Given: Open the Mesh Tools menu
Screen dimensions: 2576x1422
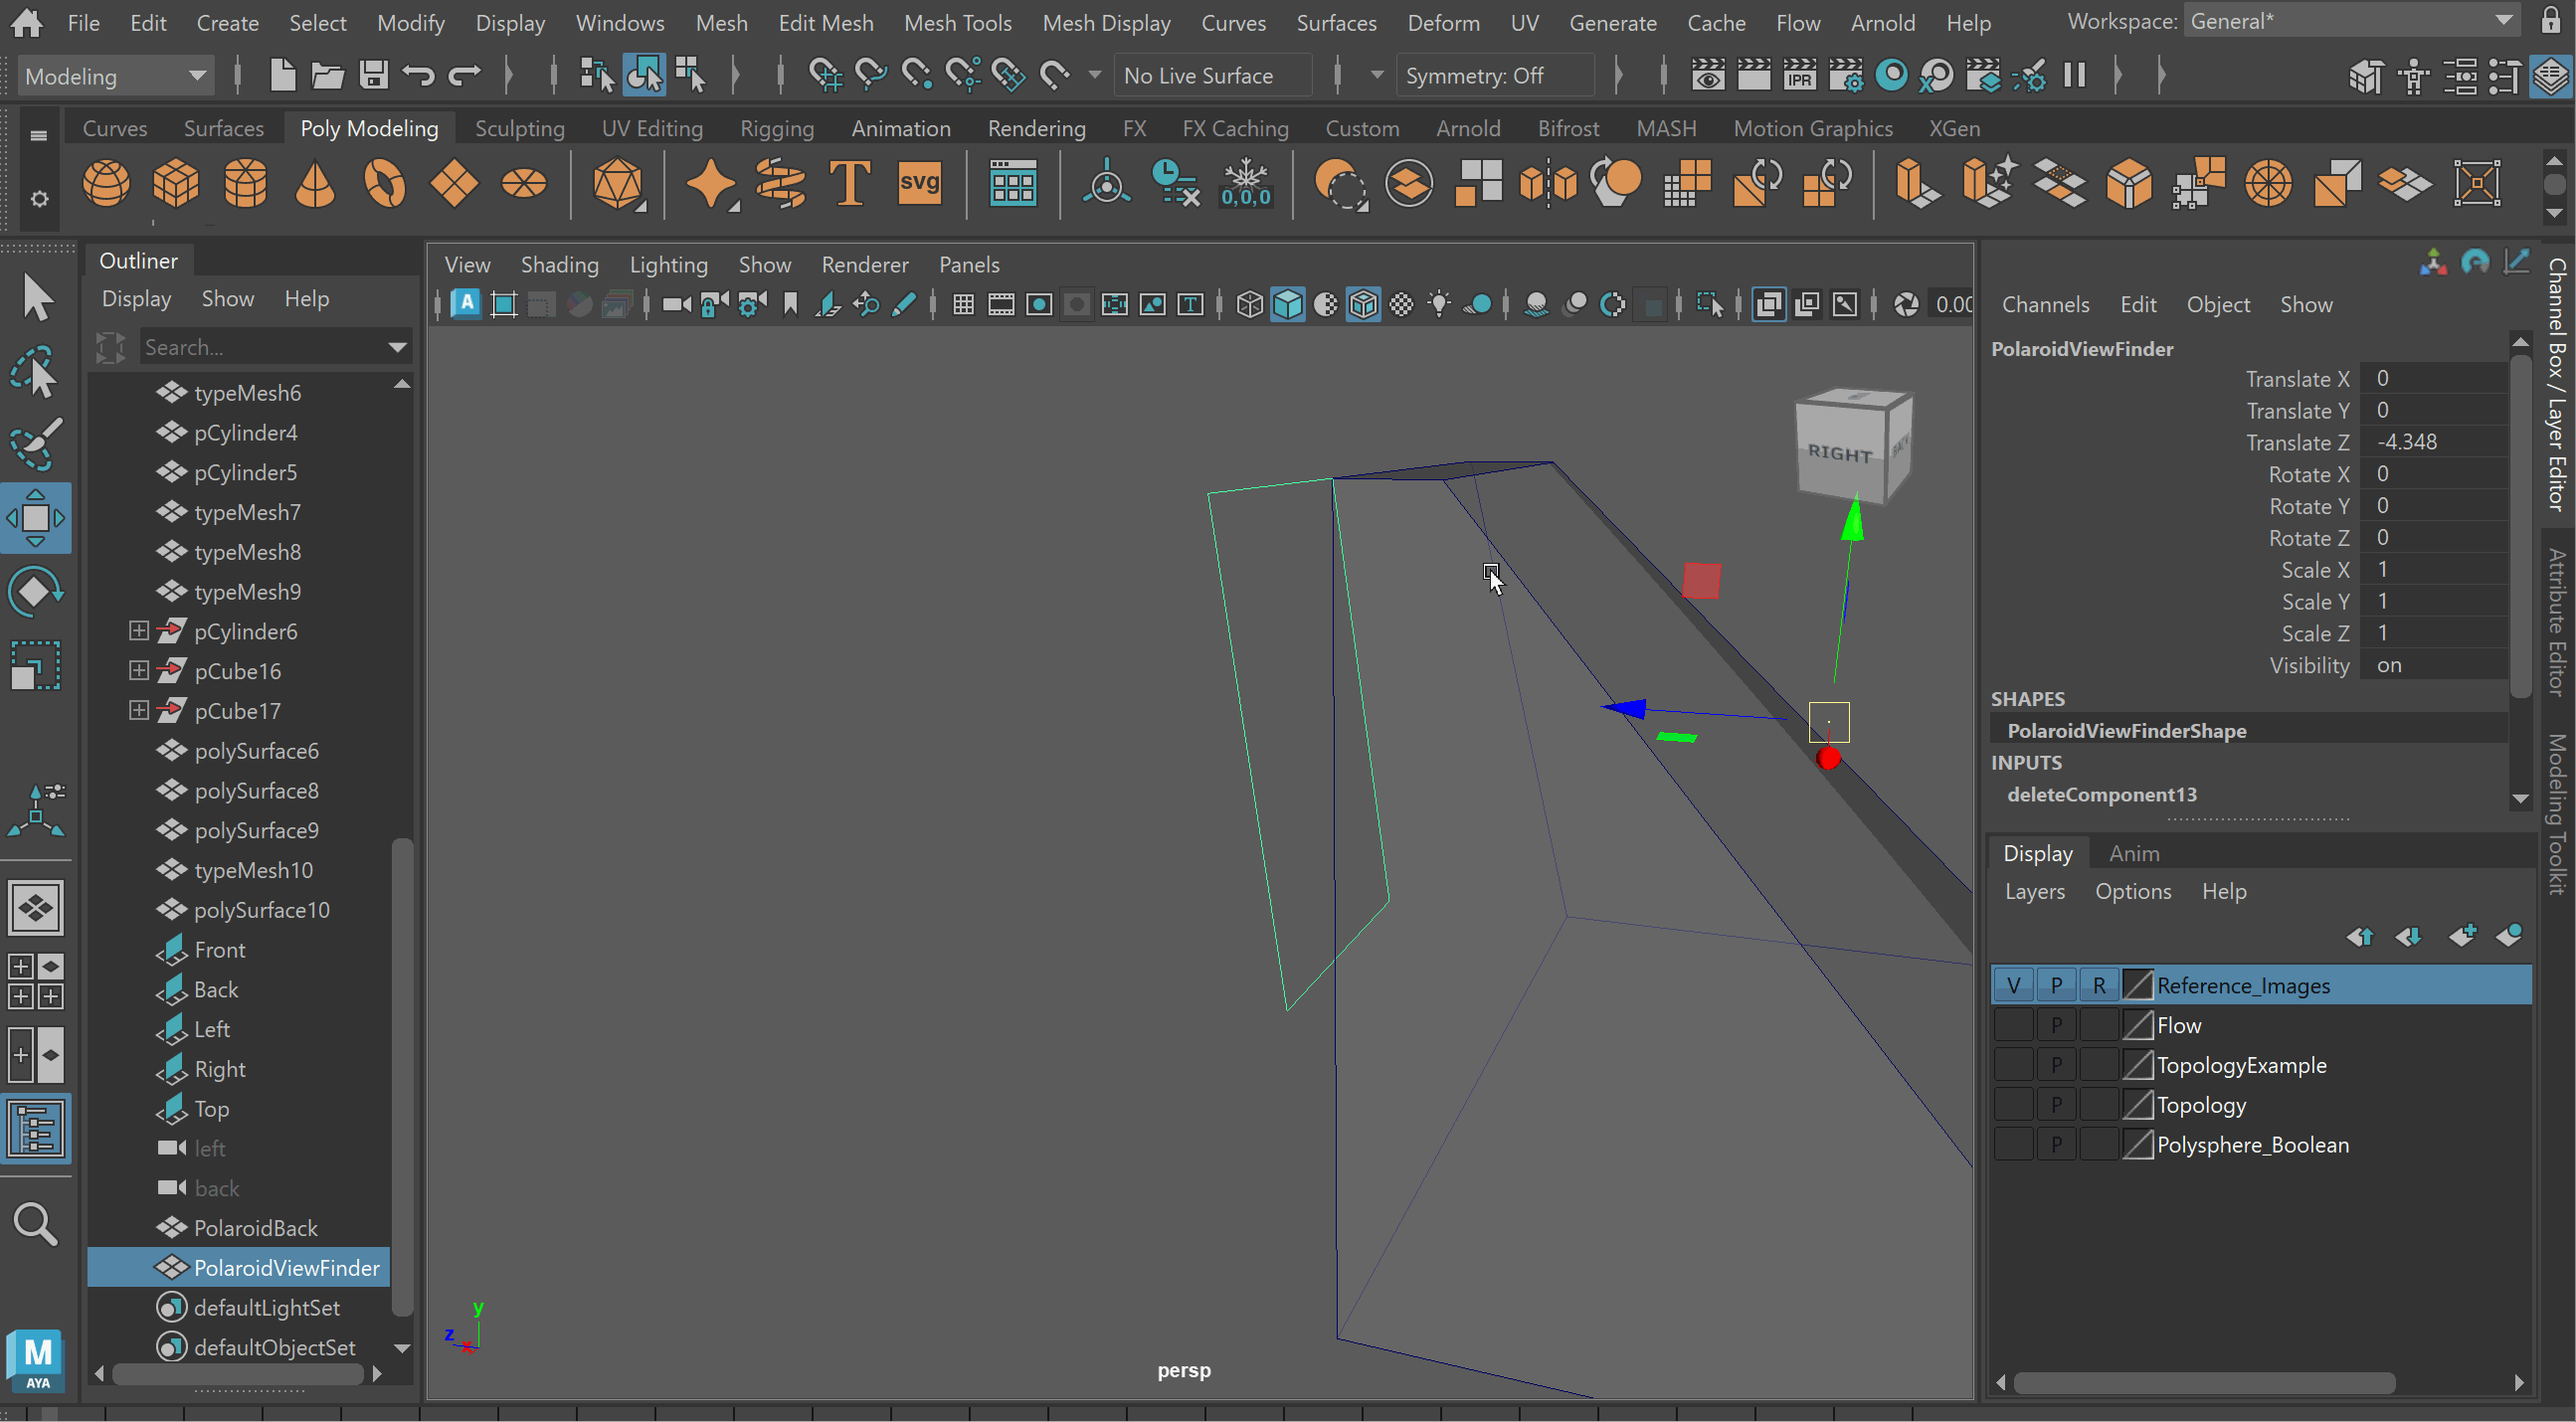Looking at the screenshot, I should pos(957,22).
